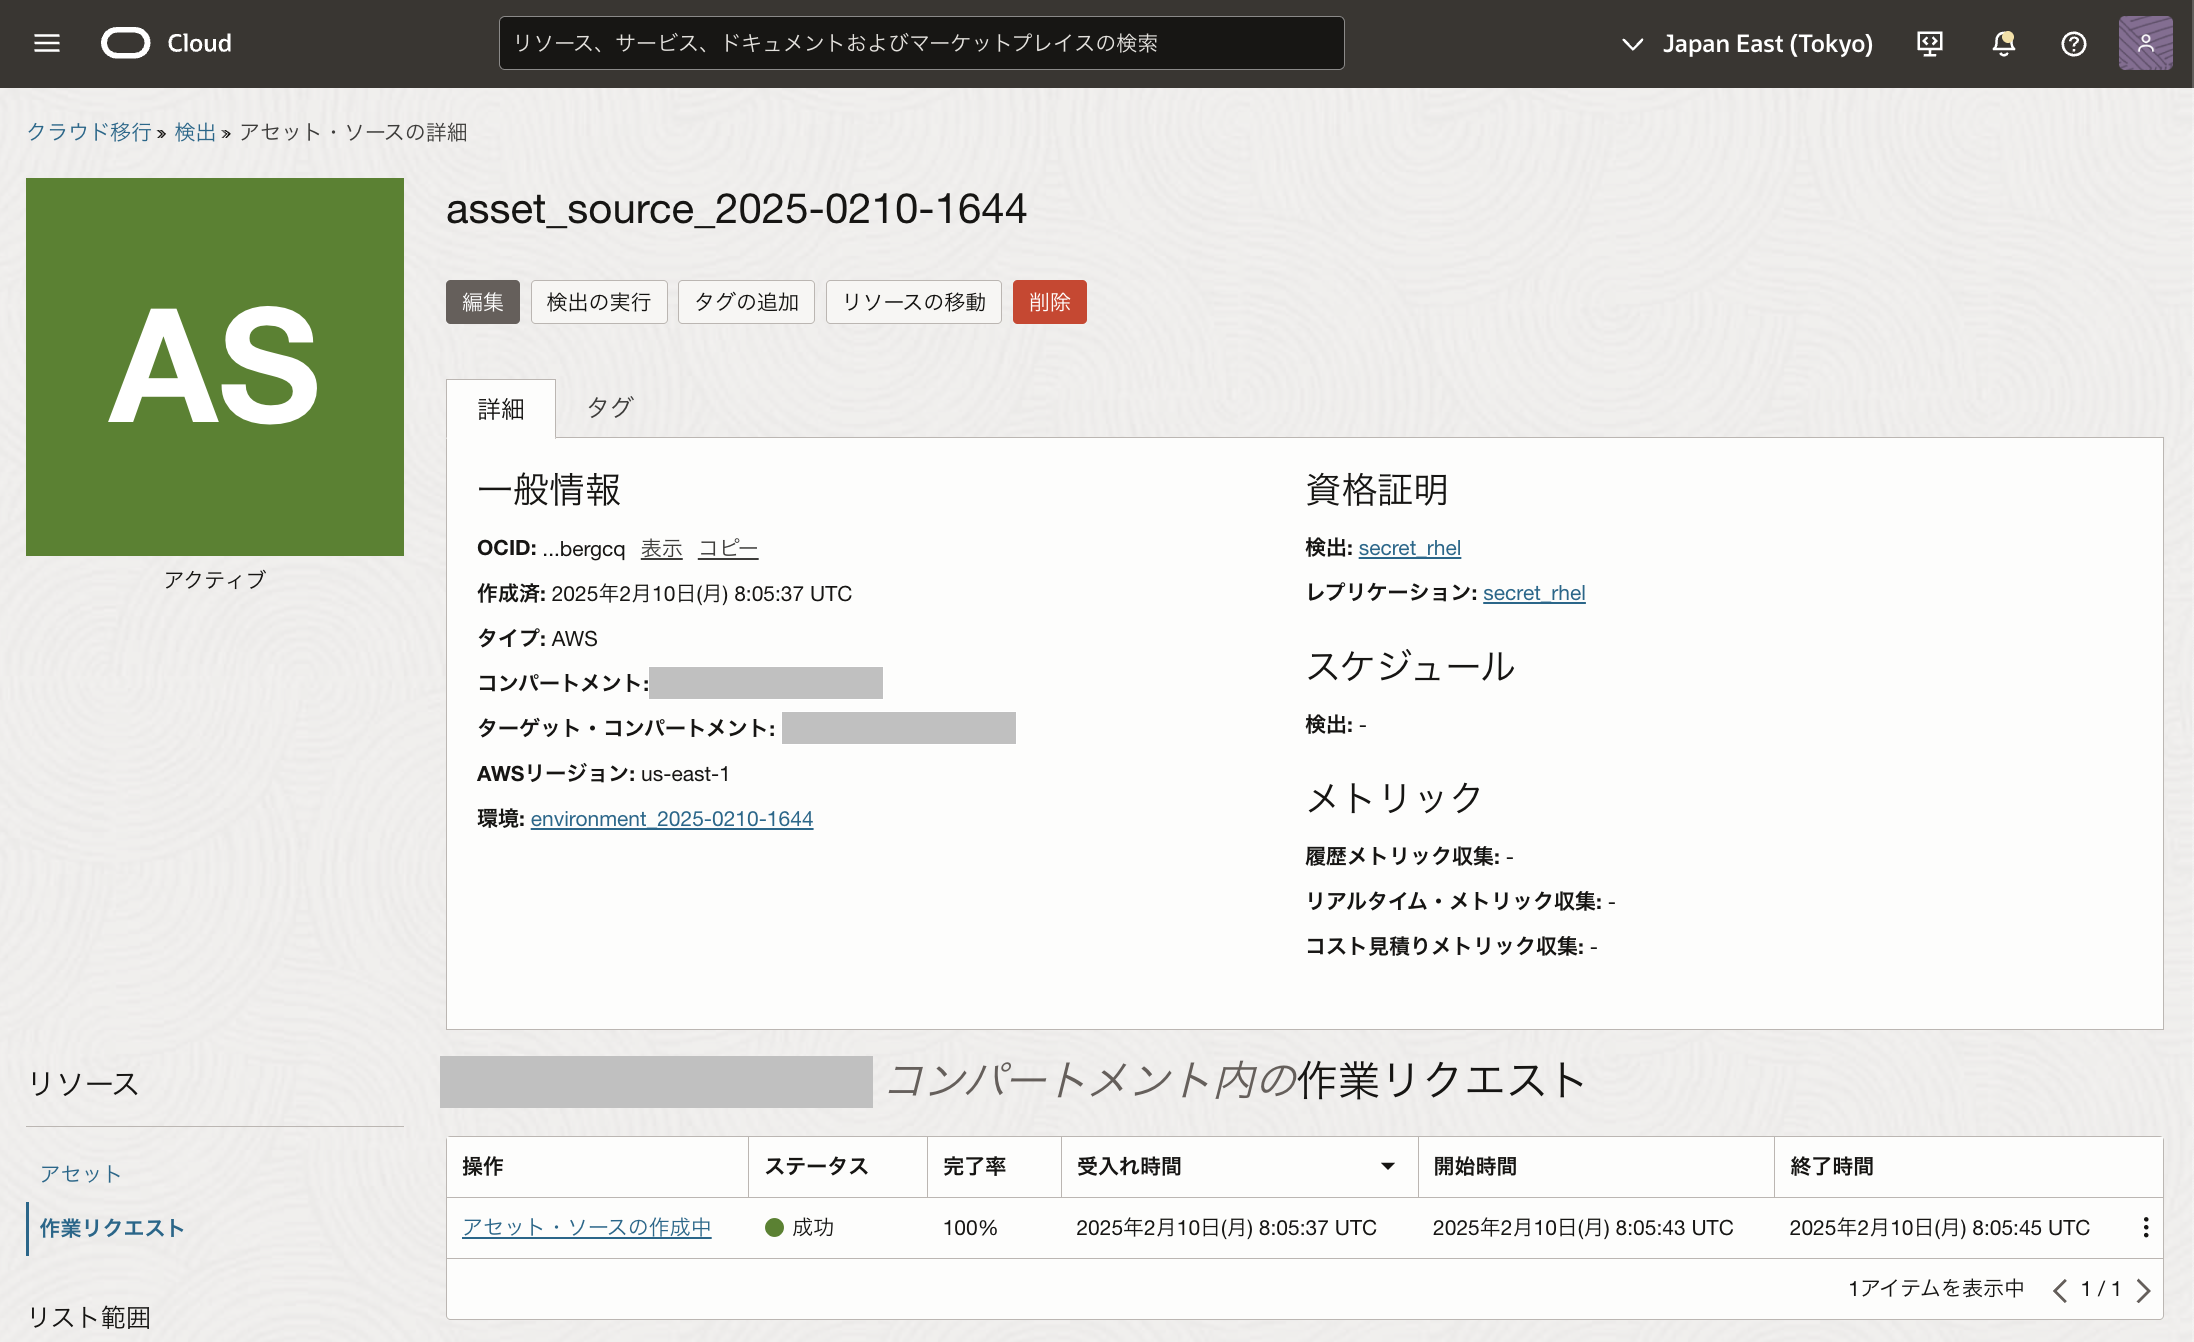2194x1342 pixels.
Task: Focus the resource search field
Action: 920,43
